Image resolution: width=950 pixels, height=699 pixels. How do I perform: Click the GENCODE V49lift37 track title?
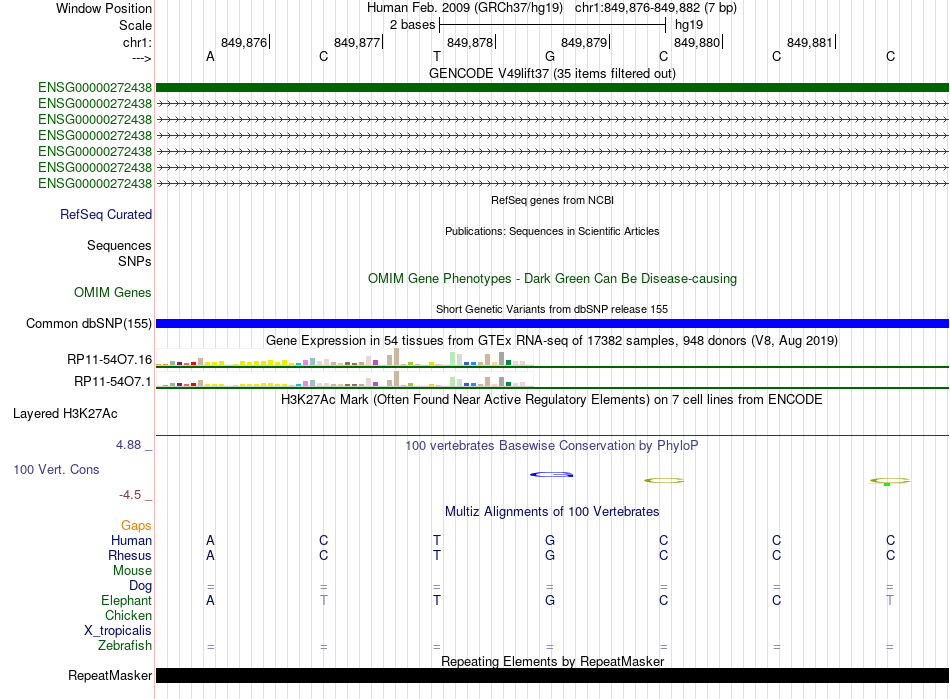point(552,73)
